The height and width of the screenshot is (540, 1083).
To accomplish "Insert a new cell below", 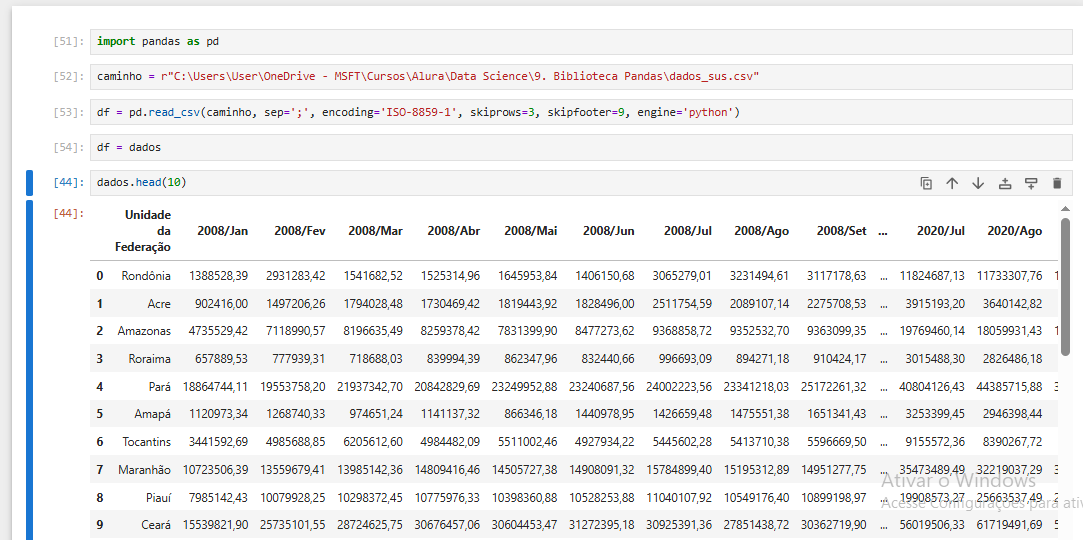I will click(1031, 183).
